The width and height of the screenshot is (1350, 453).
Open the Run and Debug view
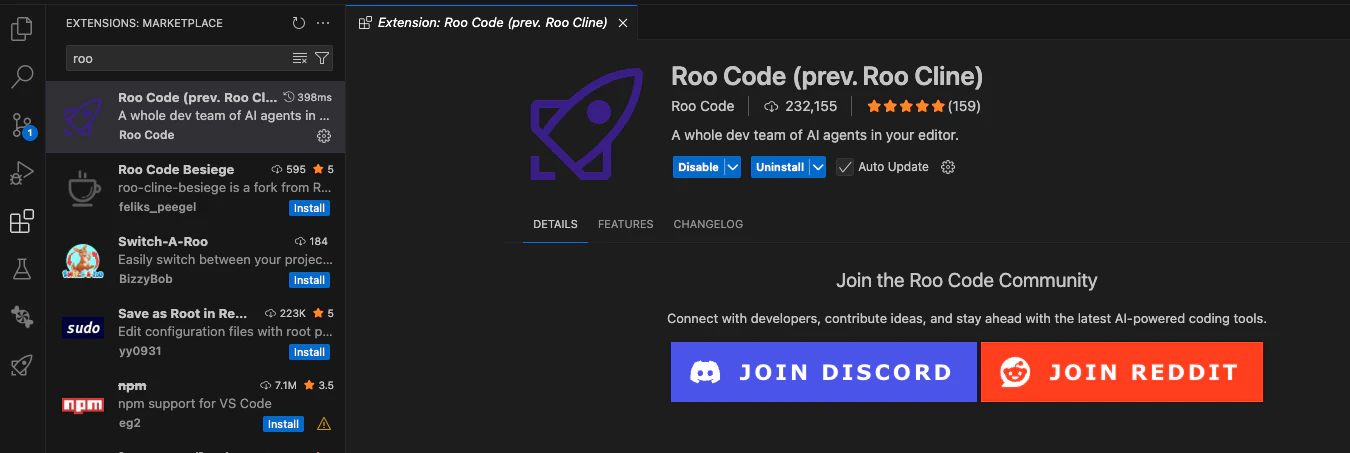tap(22, 173)
